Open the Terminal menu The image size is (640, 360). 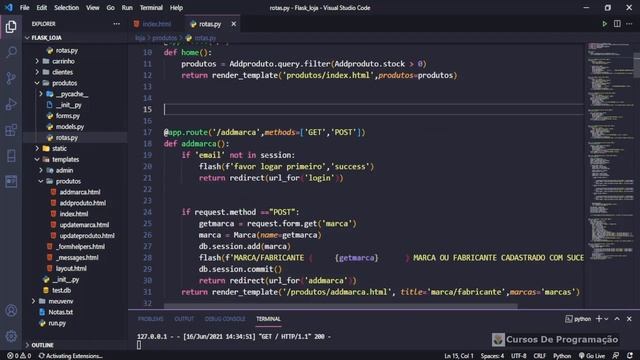(x=151, y=7)
